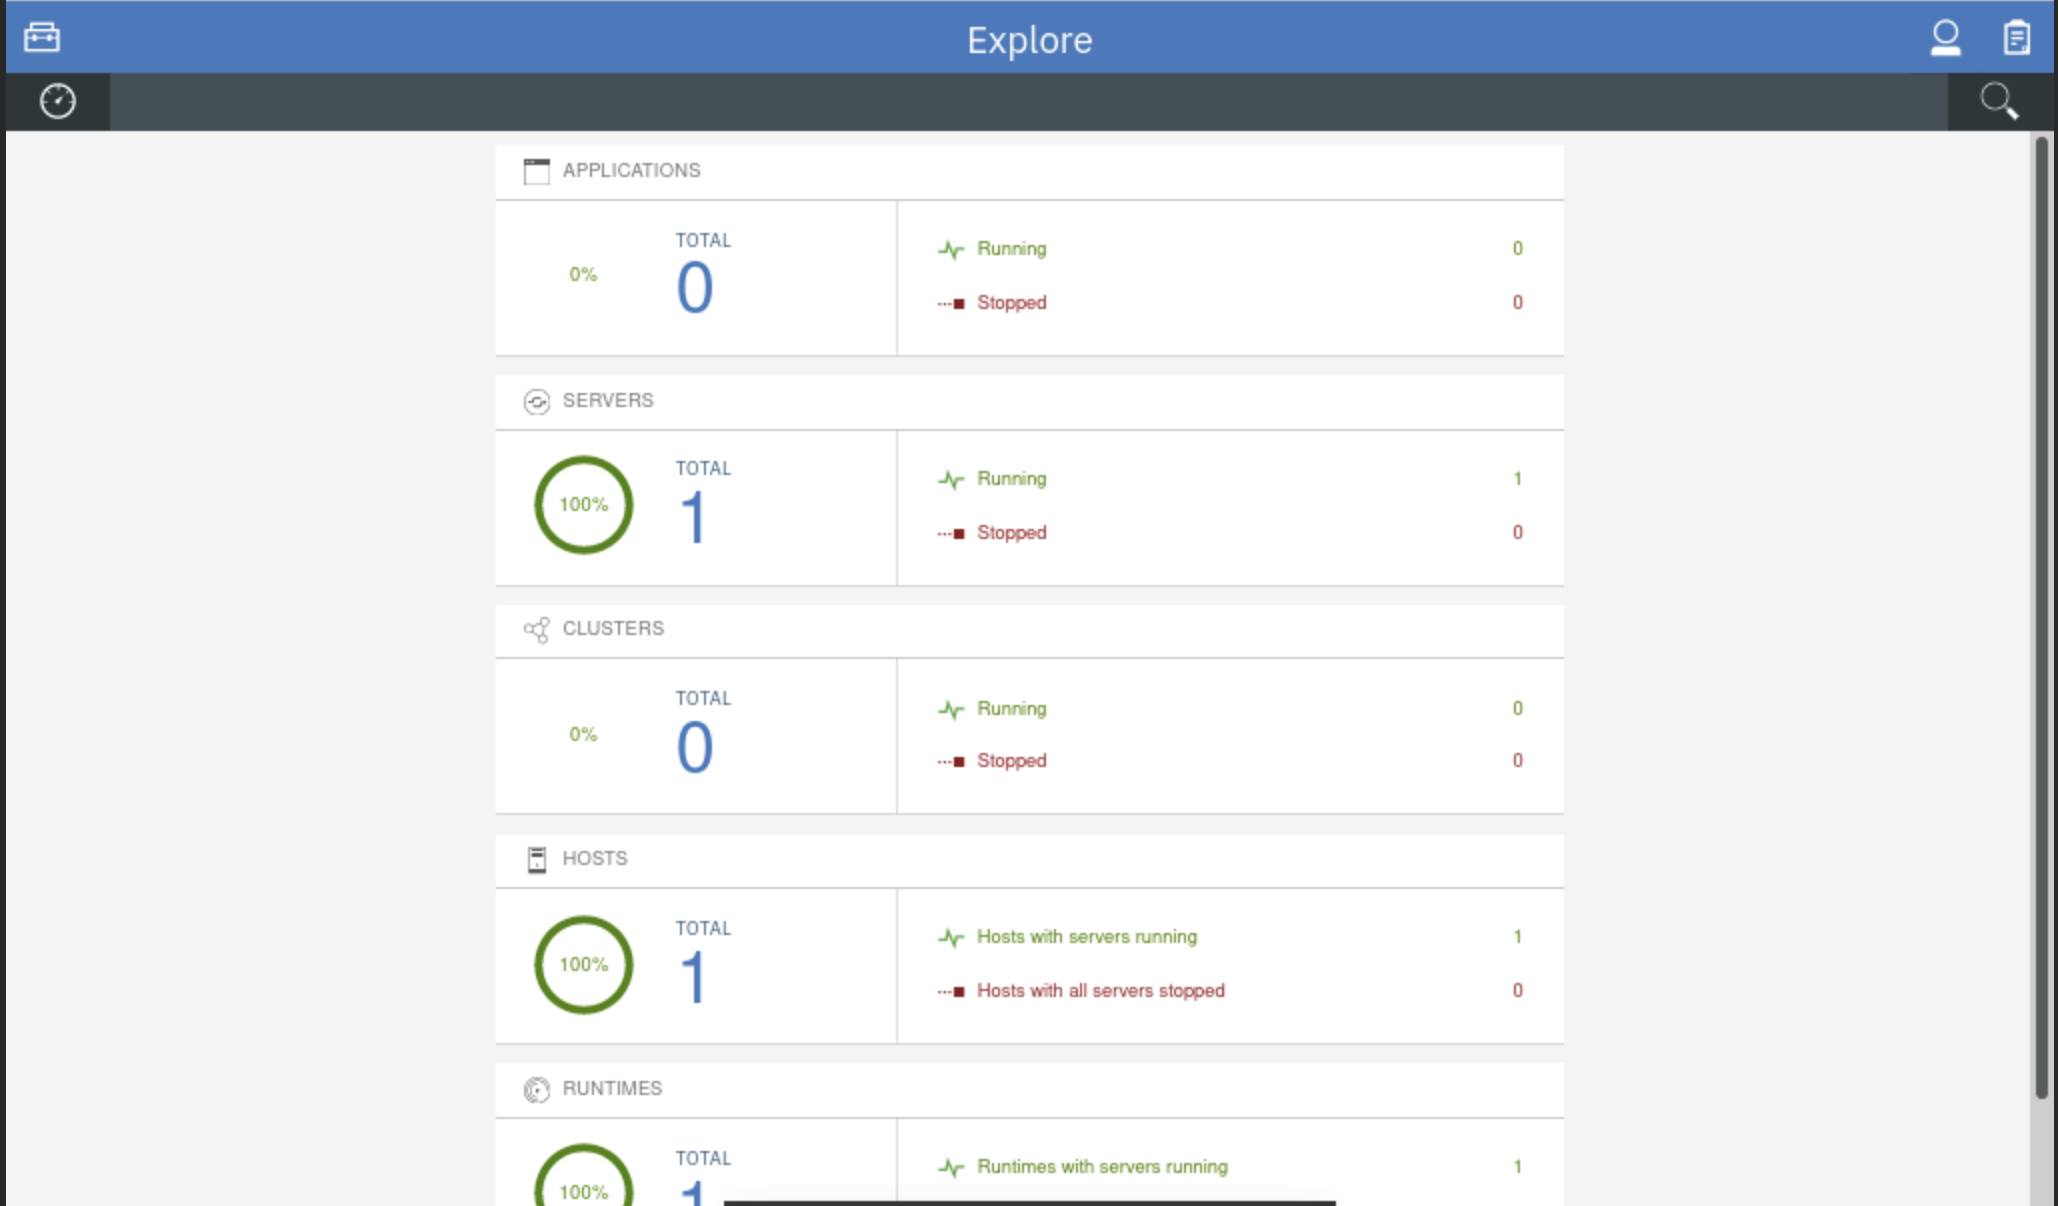Screen dimensions: 2058x1206
Task: Select the Hosts with servers running link
Action: pyautogui.click(x=1086, y=937)
